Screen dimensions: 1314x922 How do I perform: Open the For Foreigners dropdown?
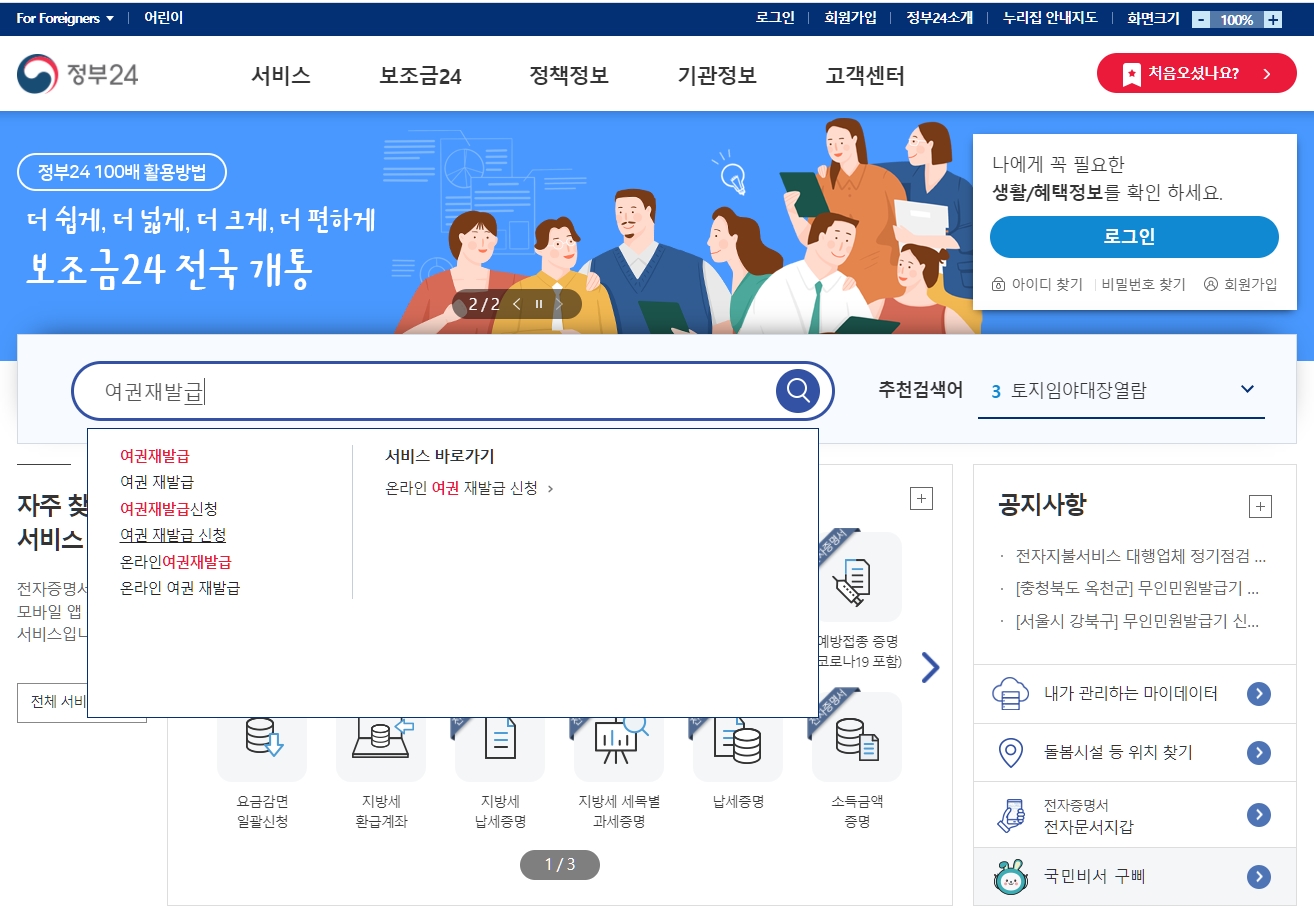[63, 17]
